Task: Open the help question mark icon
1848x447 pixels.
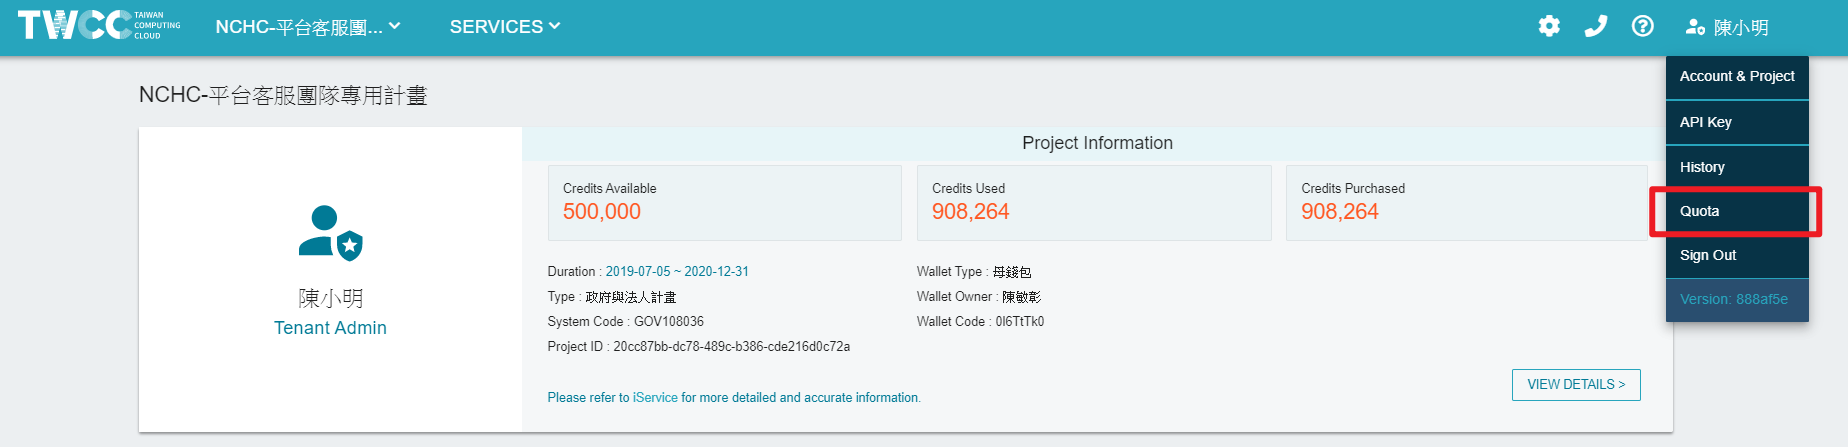Action: 1642,26
